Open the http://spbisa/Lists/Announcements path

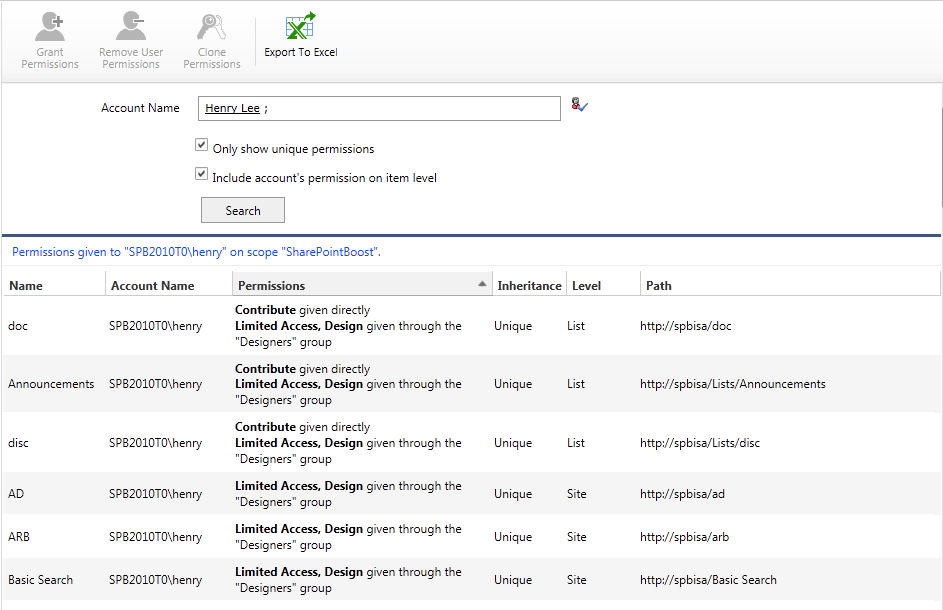(x=732, y=384)
